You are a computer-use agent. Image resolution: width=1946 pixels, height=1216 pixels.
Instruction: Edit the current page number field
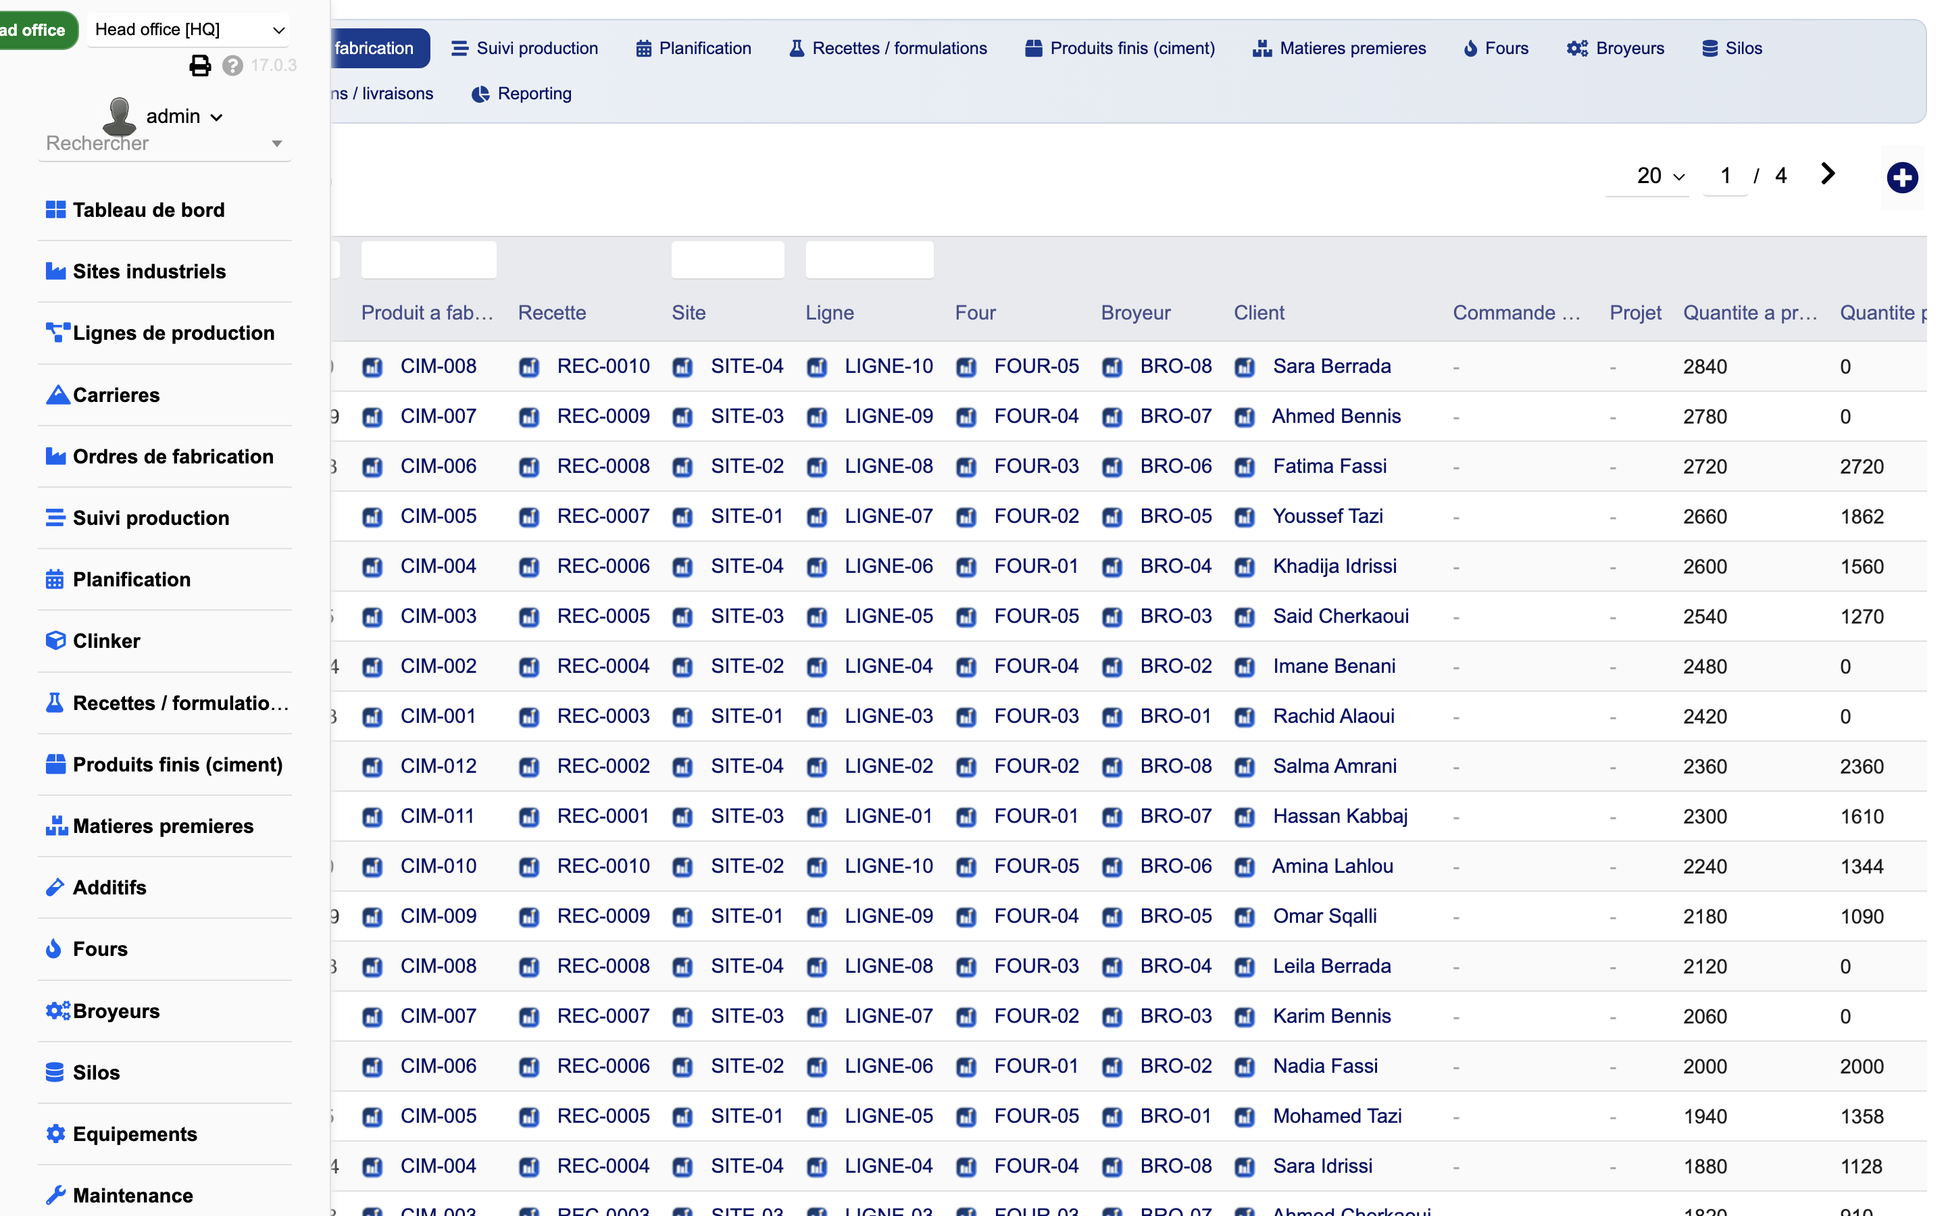[1726, 176]
